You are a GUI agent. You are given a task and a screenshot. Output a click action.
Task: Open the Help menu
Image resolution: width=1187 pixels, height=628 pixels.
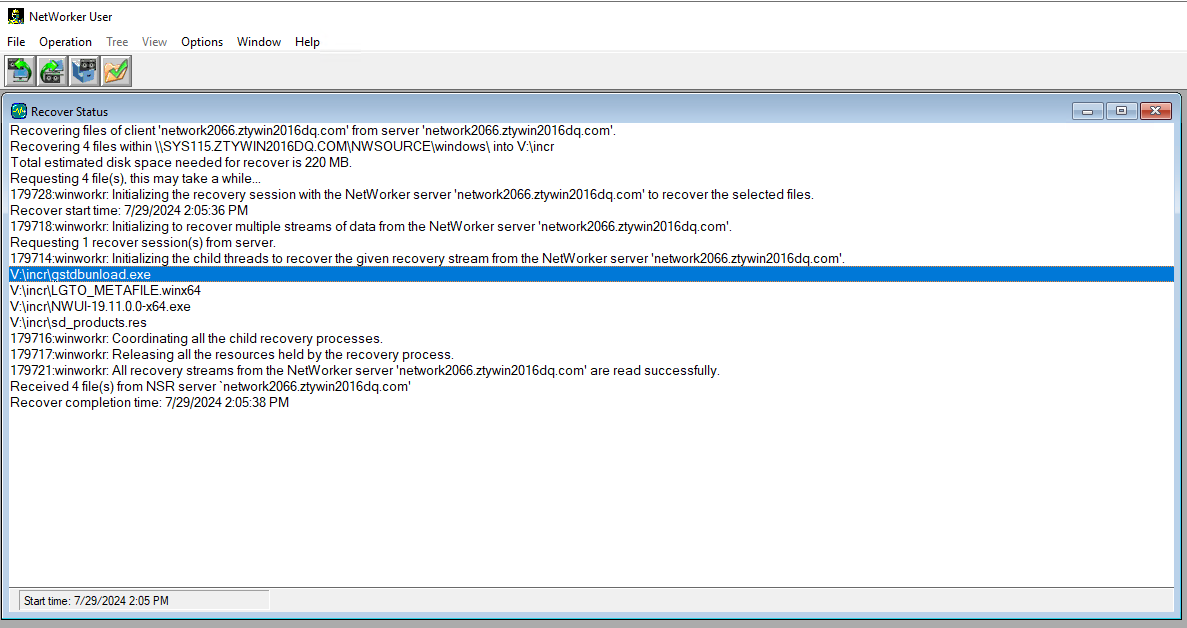[307, 42]
